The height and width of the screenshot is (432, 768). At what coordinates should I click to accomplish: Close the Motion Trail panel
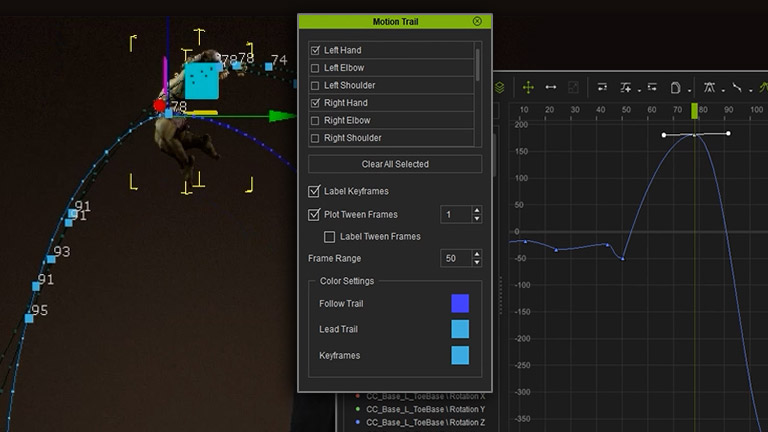tap(477, 21)
